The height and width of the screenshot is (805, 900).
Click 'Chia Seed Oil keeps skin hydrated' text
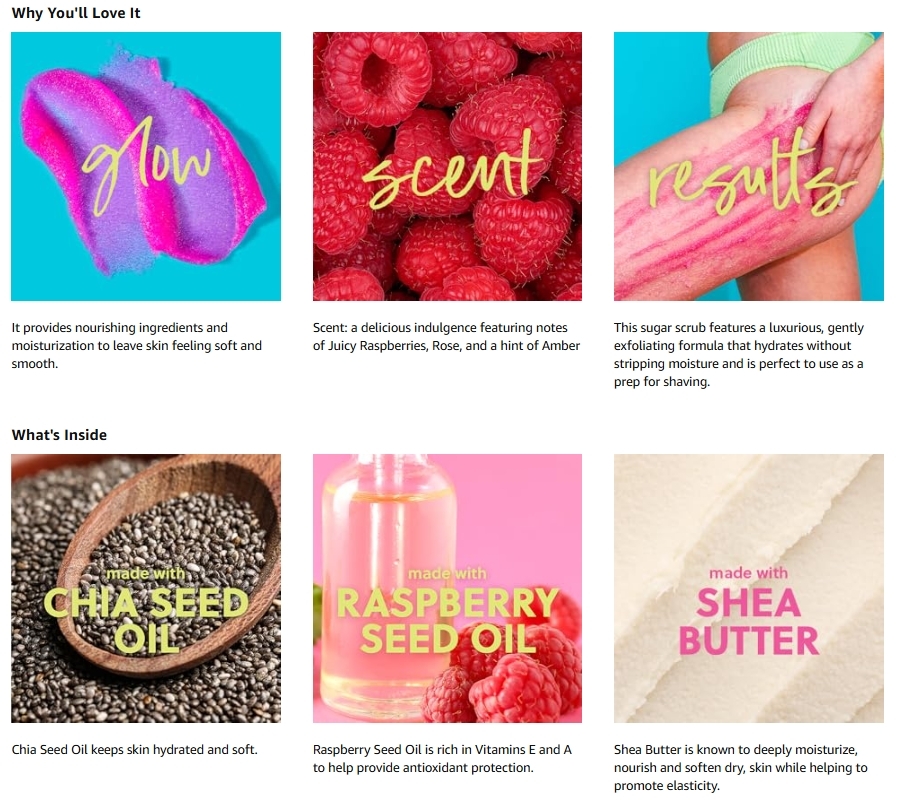coord(134,749)
